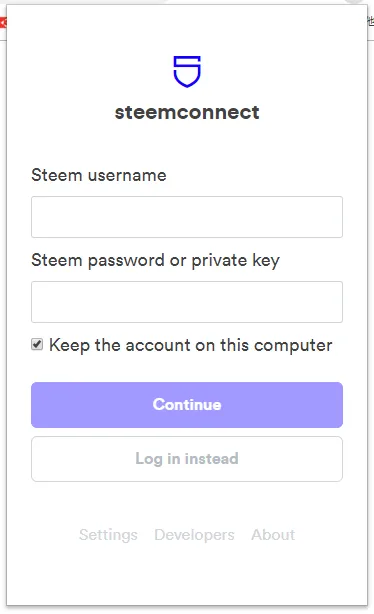Click the Steem username label
The image size is (374, 614).
[x=99, y=175]
